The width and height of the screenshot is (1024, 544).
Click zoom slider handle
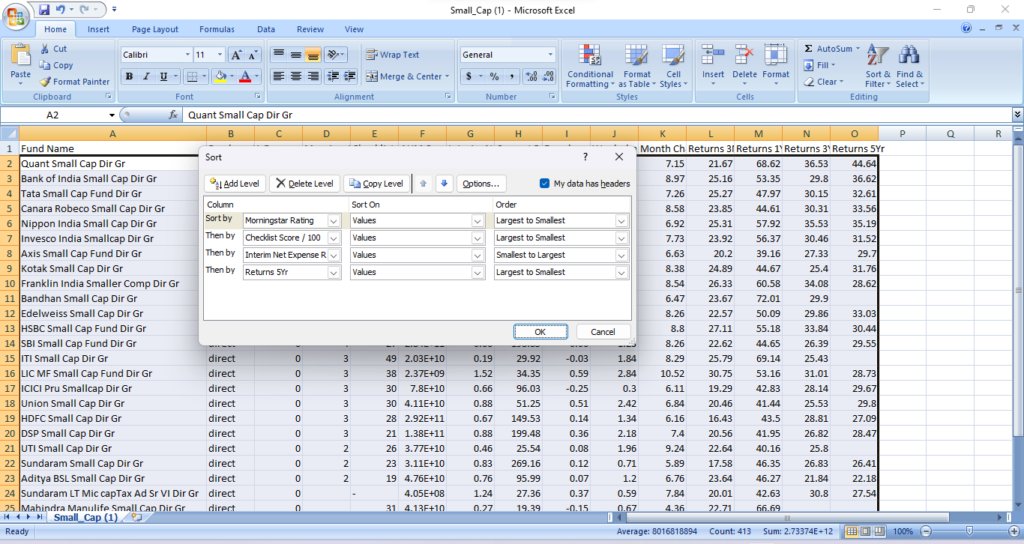969,531
